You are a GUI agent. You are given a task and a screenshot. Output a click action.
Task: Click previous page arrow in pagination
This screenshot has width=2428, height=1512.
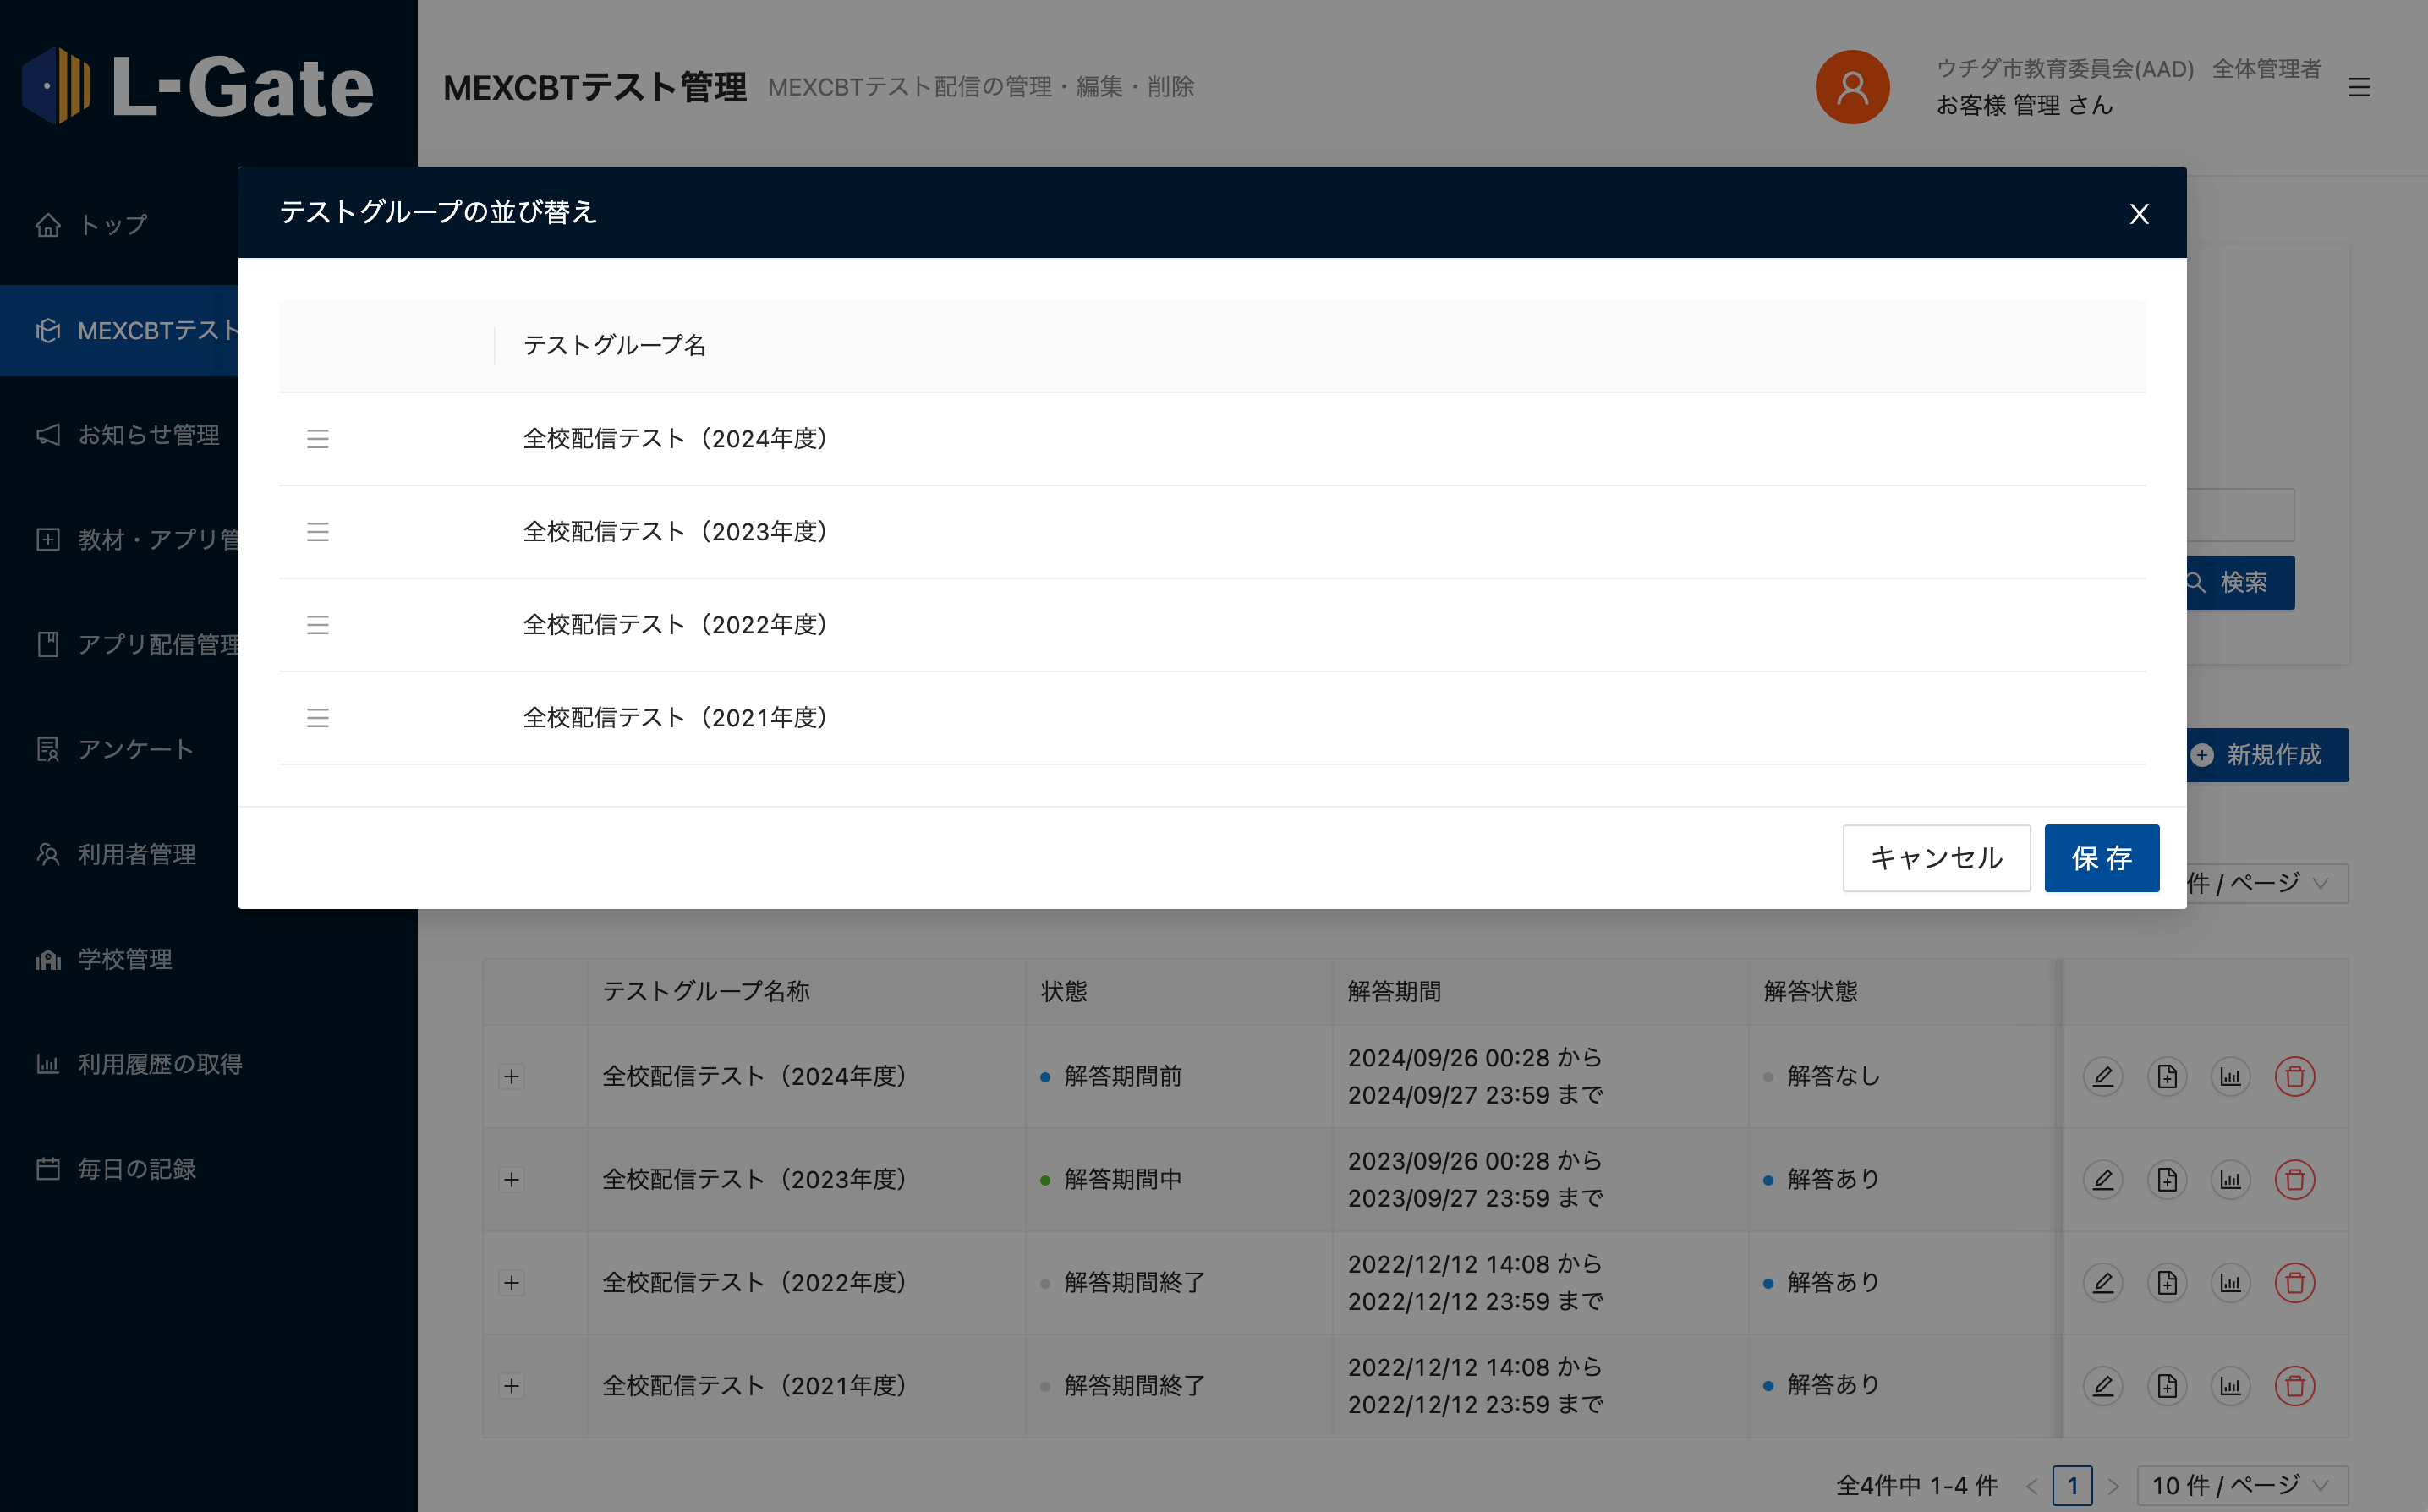2031,1486
